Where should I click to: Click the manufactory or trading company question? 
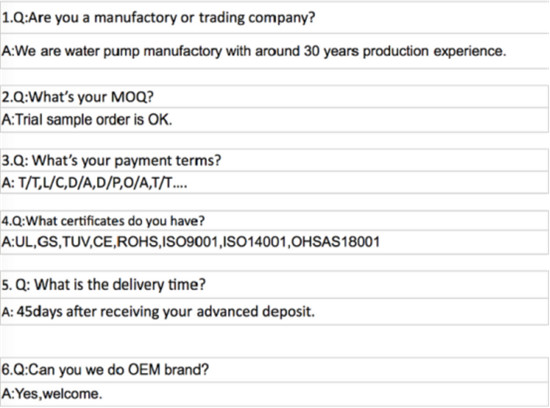(x=274, y=18)
